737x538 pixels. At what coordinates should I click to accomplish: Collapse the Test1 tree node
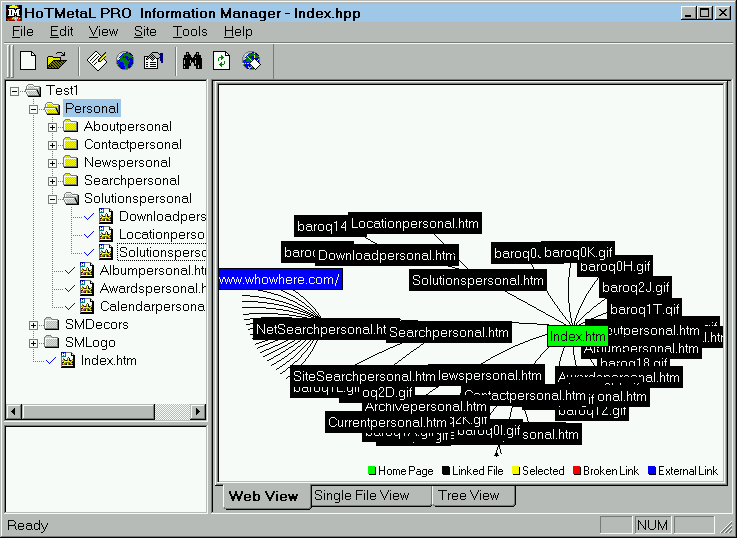click(15, 91)
